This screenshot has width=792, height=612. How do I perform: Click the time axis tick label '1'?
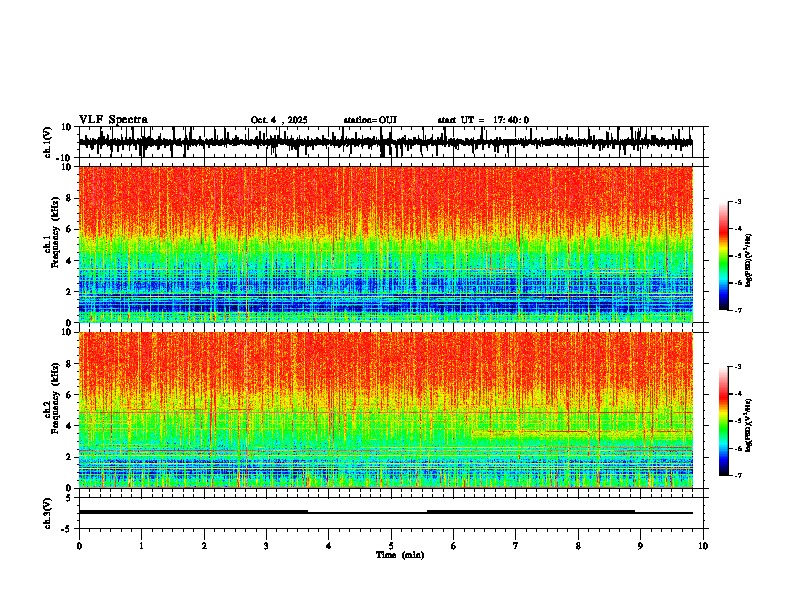(141, 546)
